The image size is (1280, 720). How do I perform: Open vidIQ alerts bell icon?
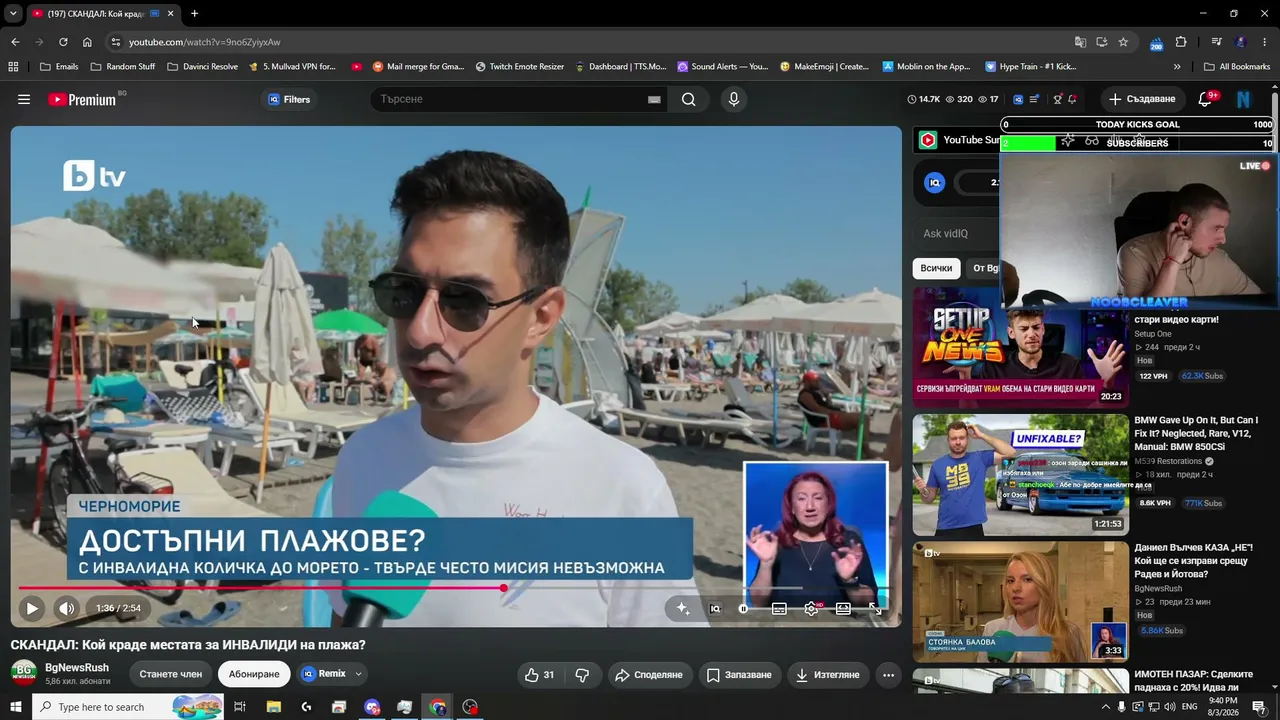(x=1072, y=99)
